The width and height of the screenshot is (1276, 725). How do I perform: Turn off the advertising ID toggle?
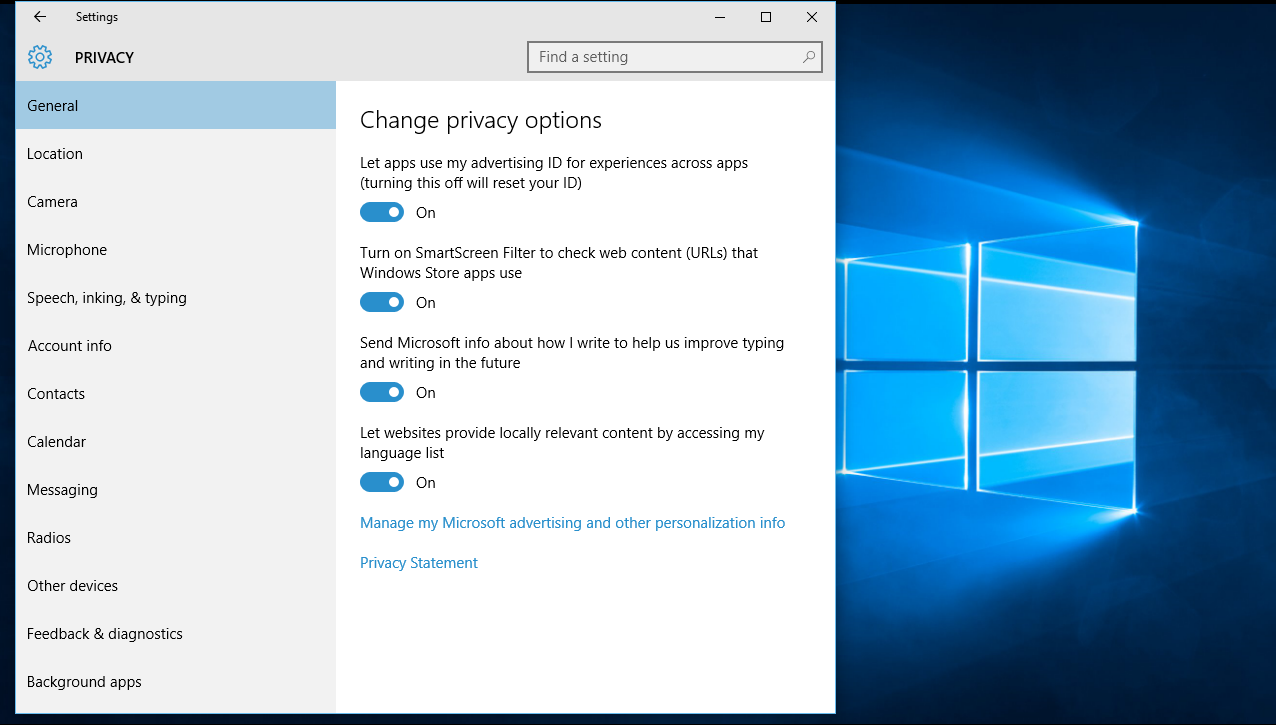point(381,212)
